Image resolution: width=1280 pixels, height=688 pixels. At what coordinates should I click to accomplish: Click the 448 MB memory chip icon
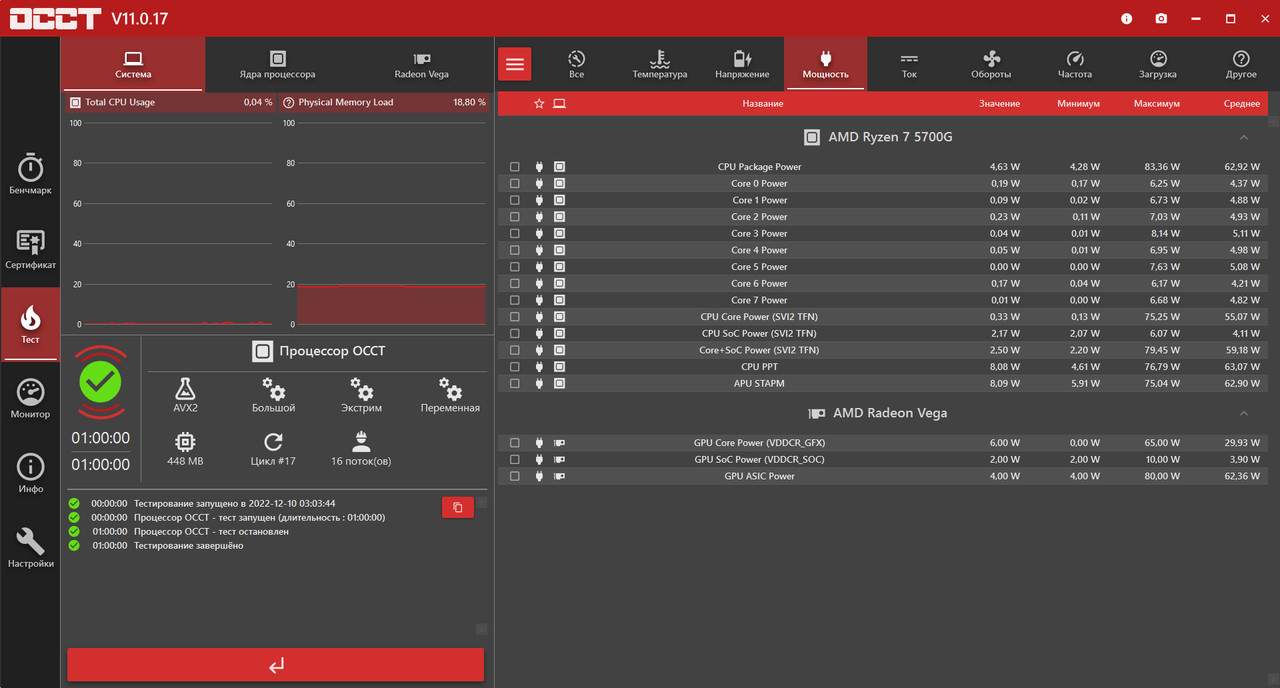pos(185,442)
